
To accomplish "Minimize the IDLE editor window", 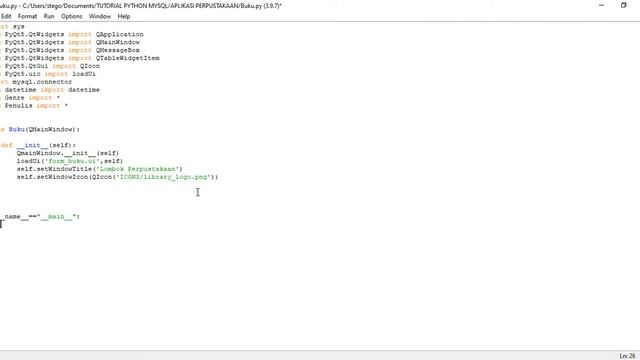I will pos(601,5).
